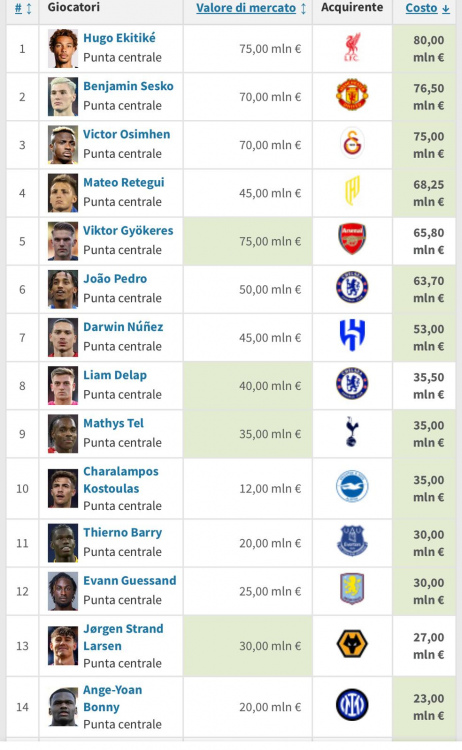462x750 pixels.
Task: Open Al-Hilal logo in Darwin Núñez row
Action: coord(352,335)
